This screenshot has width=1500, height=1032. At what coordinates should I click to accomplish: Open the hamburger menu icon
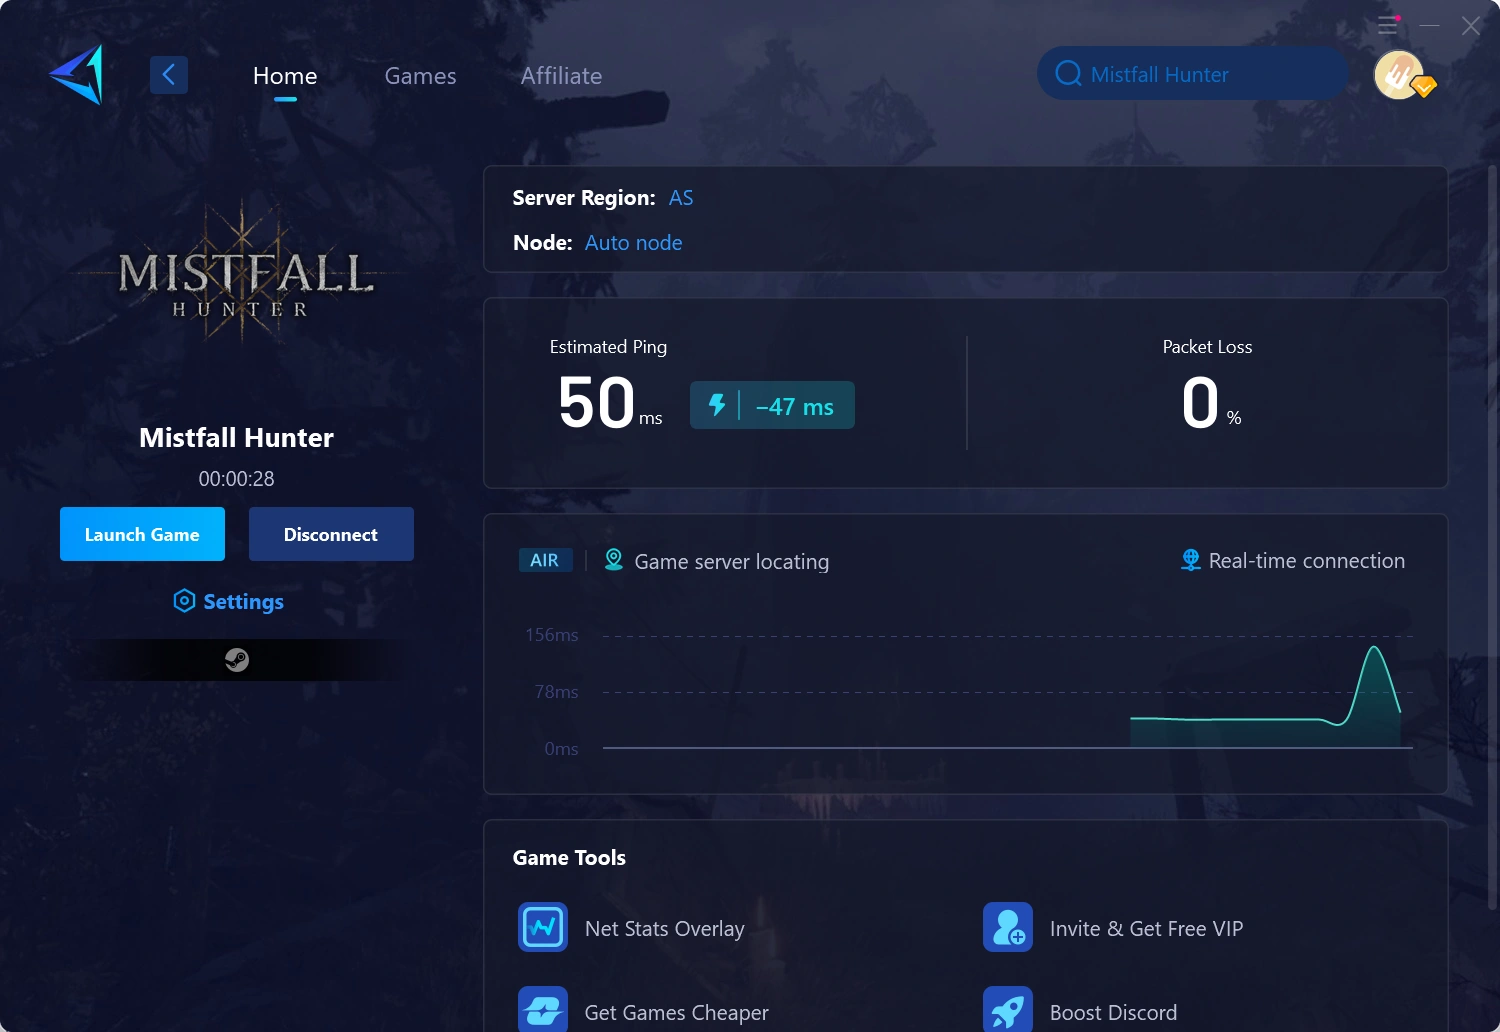[x=1388, y=25]
